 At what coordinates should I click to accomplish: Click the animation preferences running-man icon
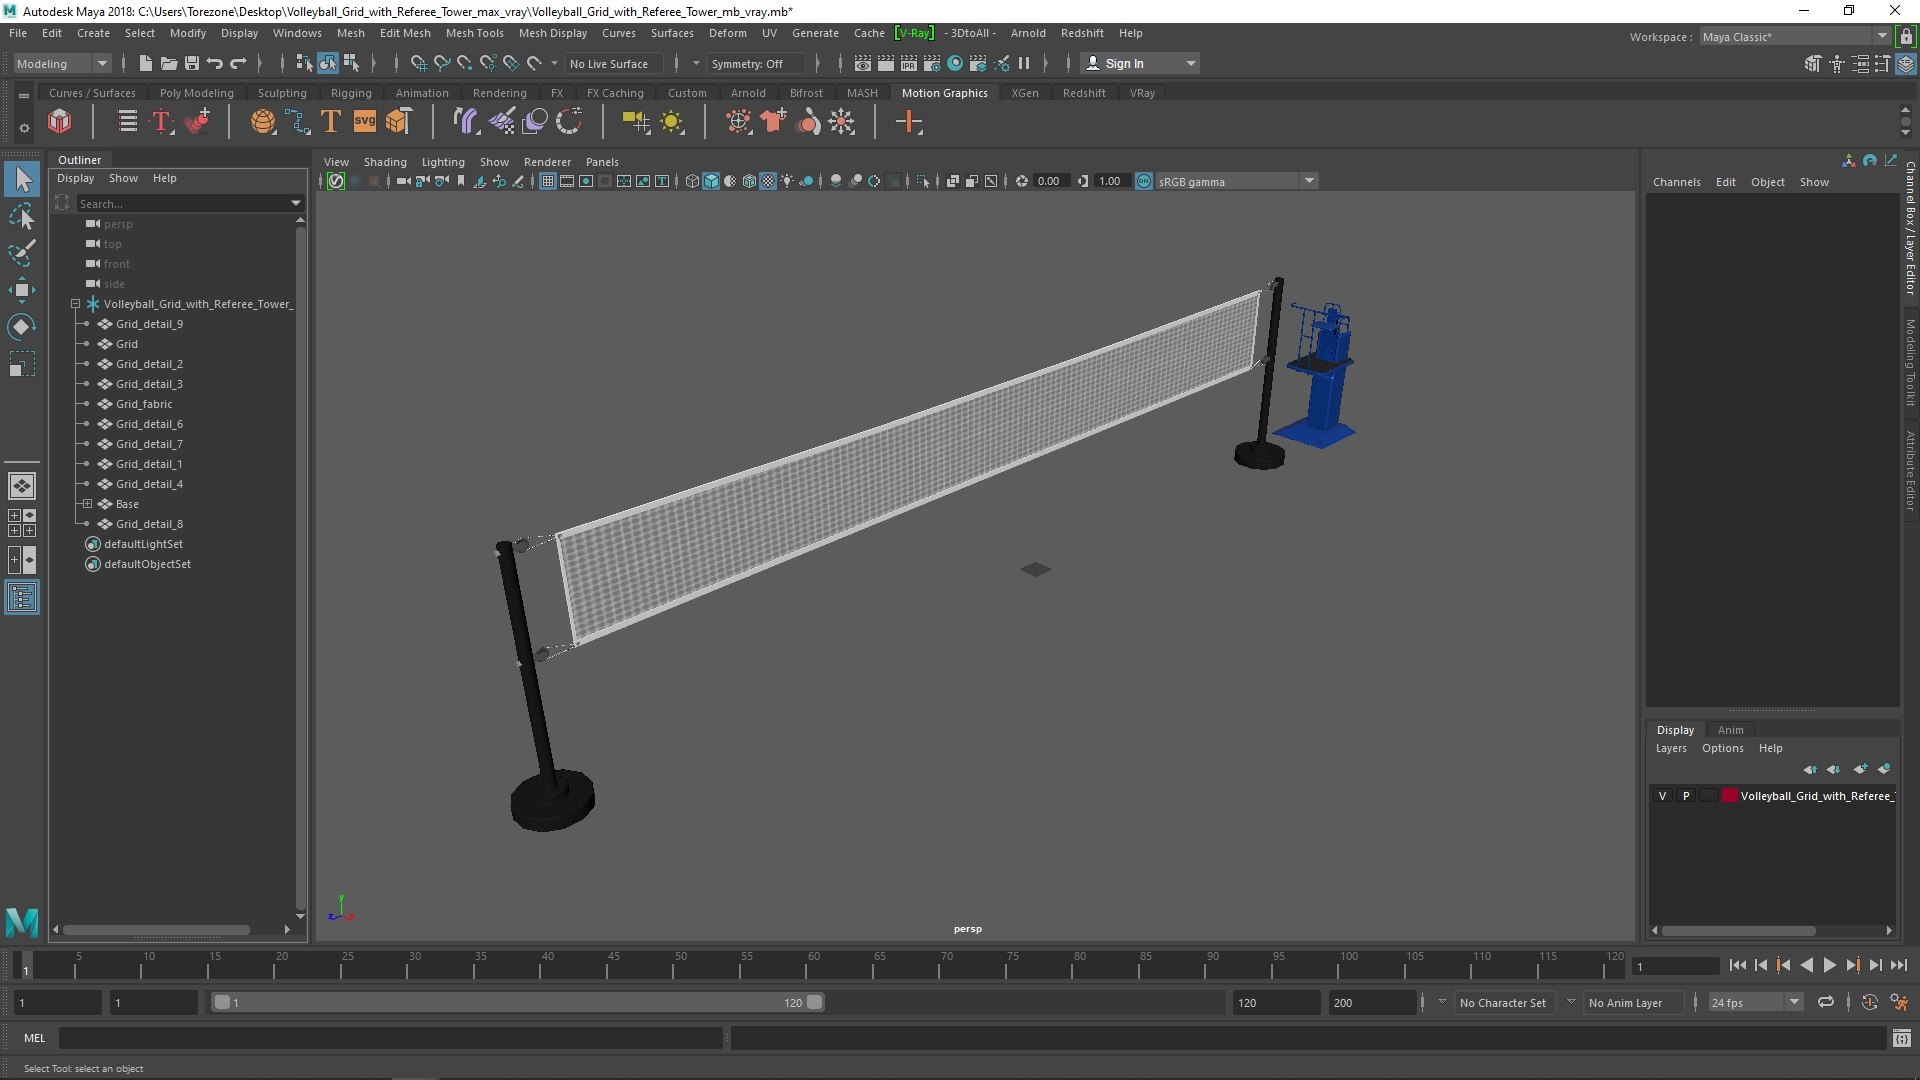coord(1899,1002)
